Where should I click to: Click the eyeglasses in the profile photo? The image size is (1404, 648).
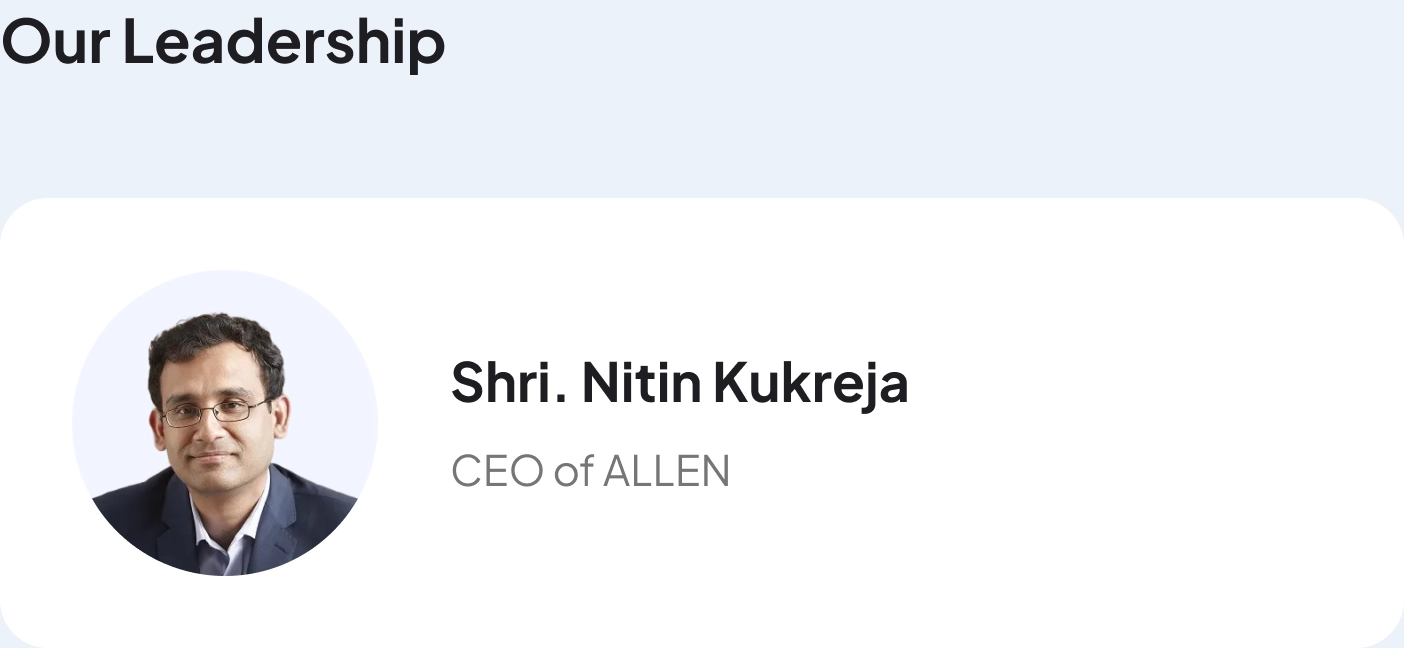click(x=213, y=411)
